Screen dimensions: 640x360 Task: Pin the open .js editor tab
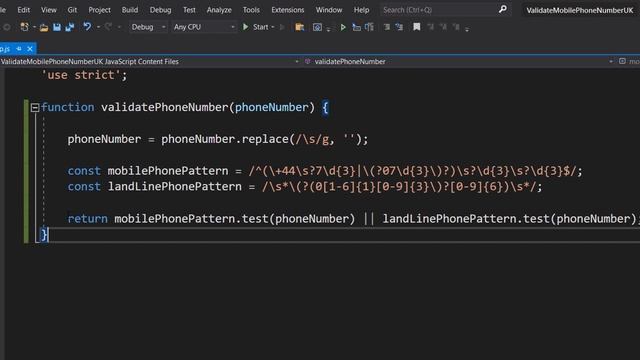19,49
